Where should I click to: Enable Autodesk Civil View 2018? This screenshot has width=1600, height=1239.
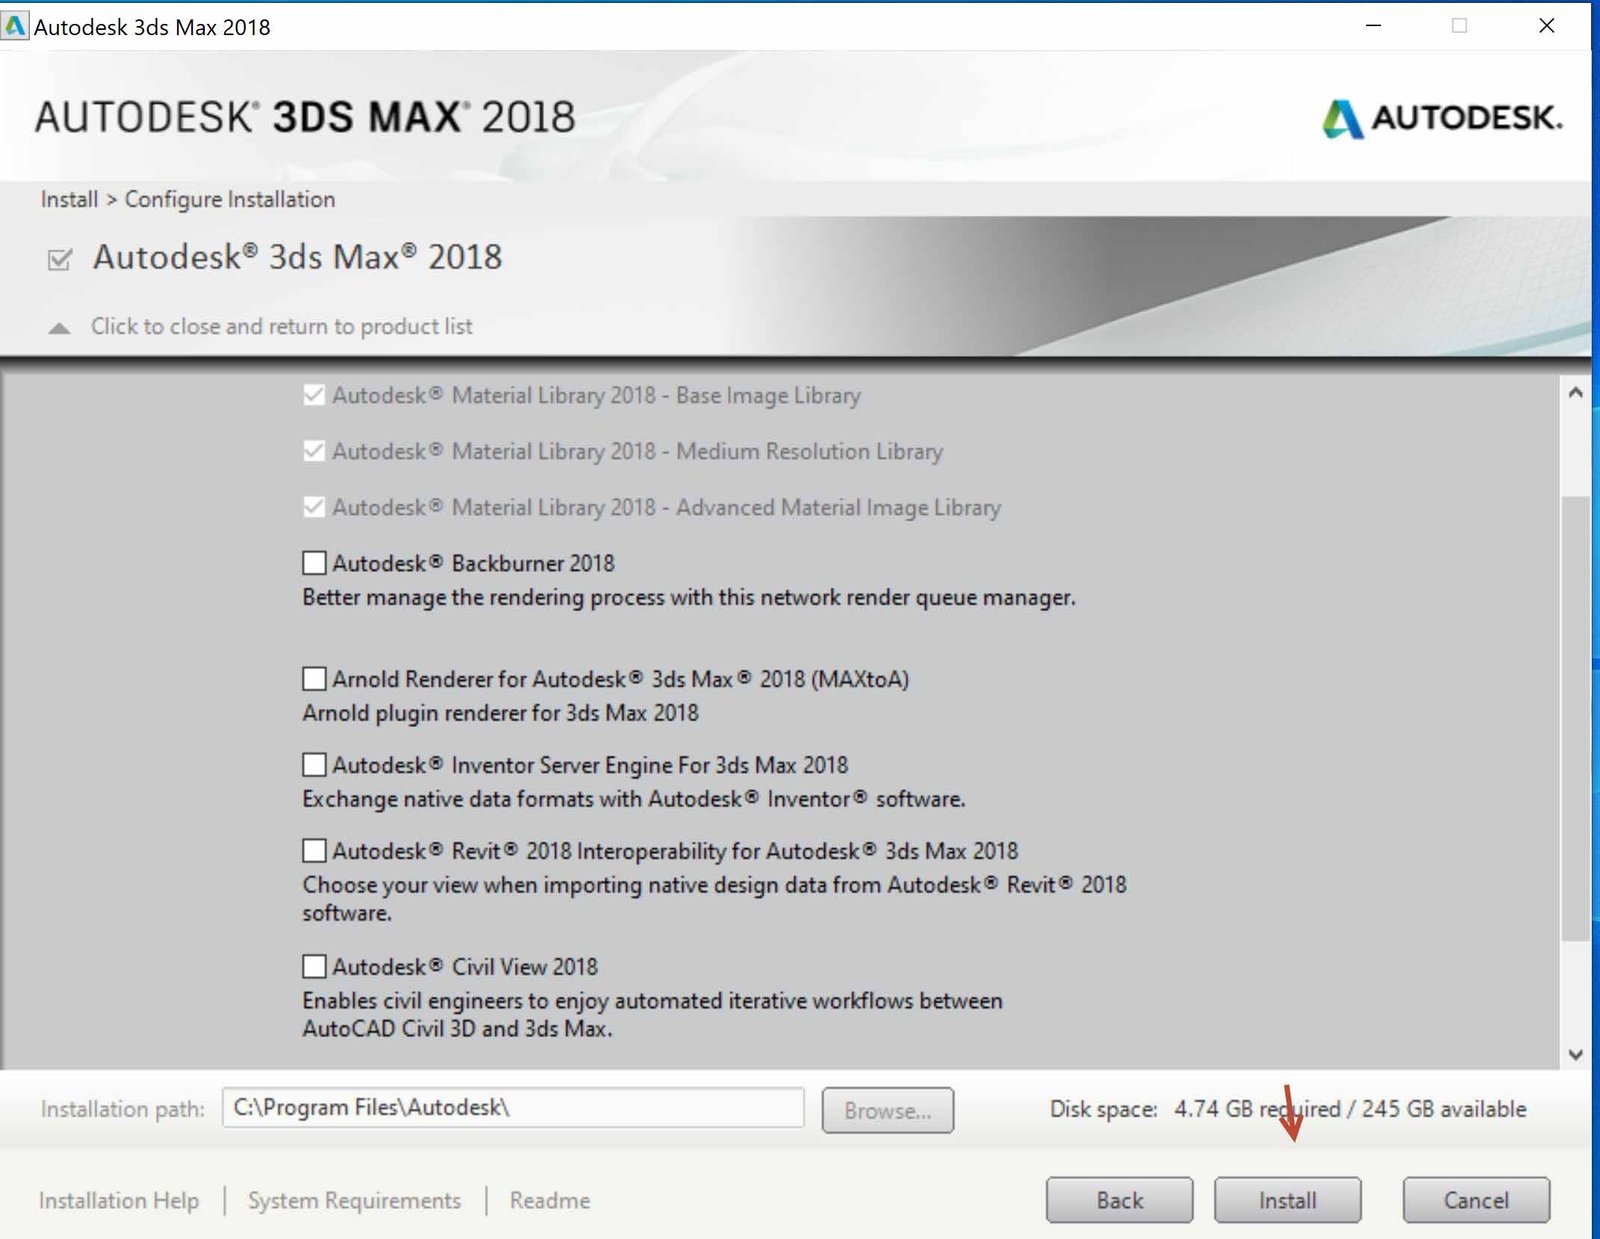click(312, 966)
